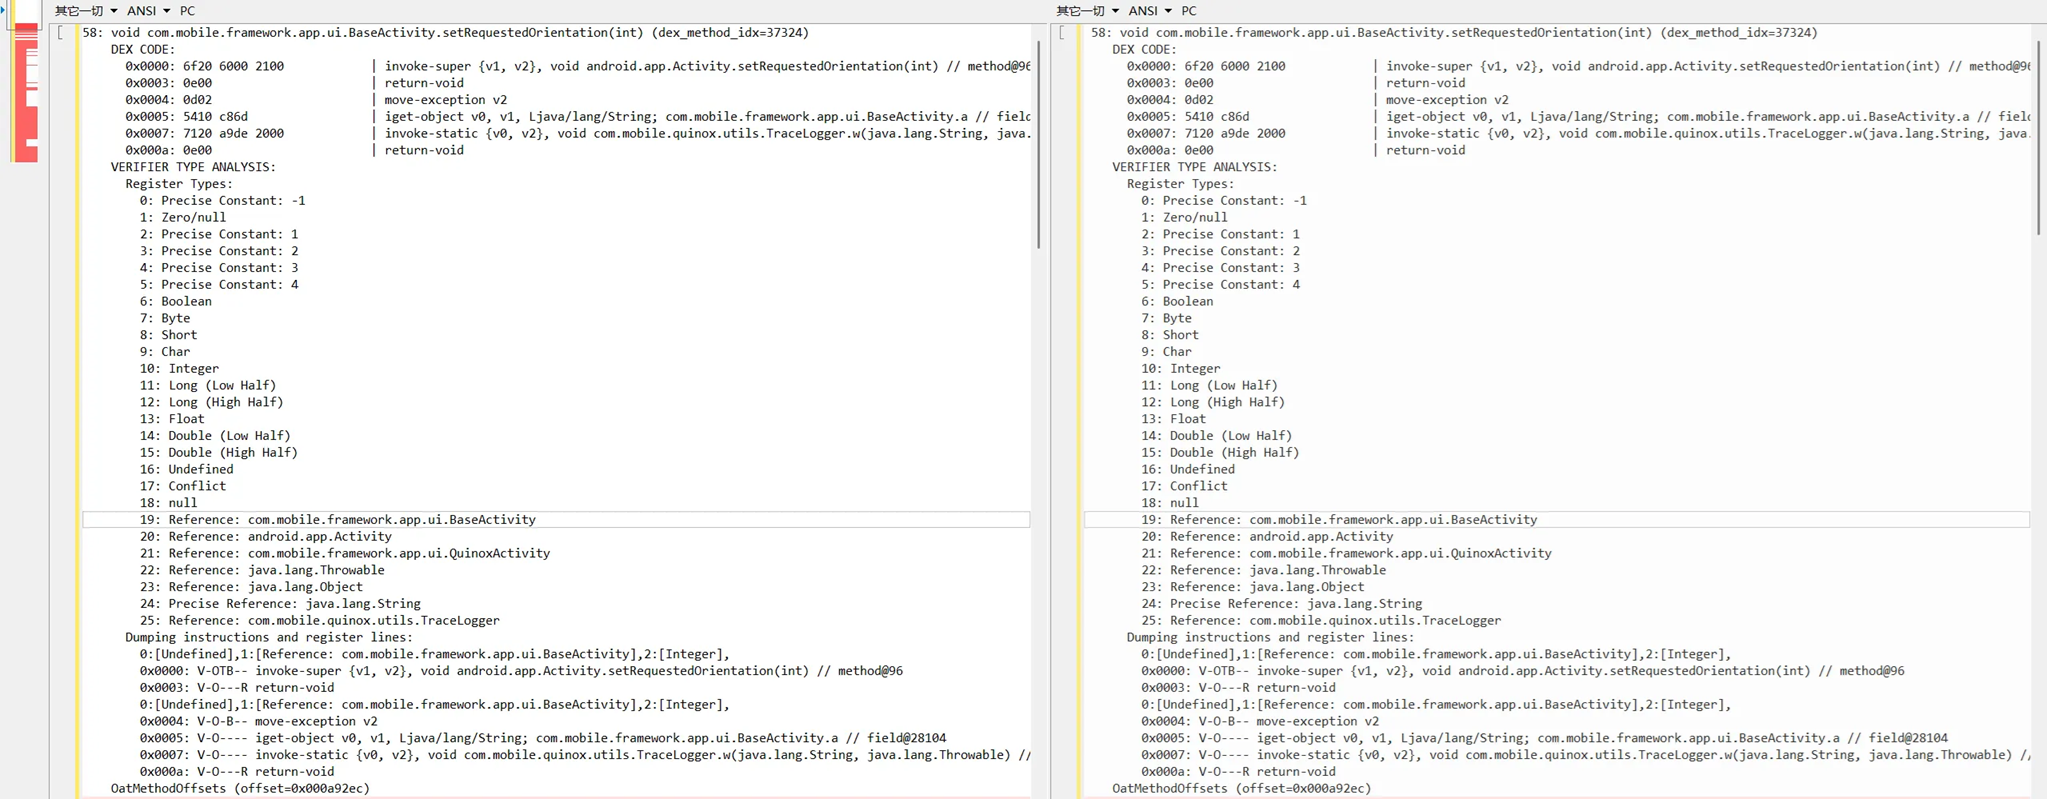This screenshot has height=799, width=2047.
Task: Open the 其它一切 dropdown in left pane
Action: (x=86, y=11)
